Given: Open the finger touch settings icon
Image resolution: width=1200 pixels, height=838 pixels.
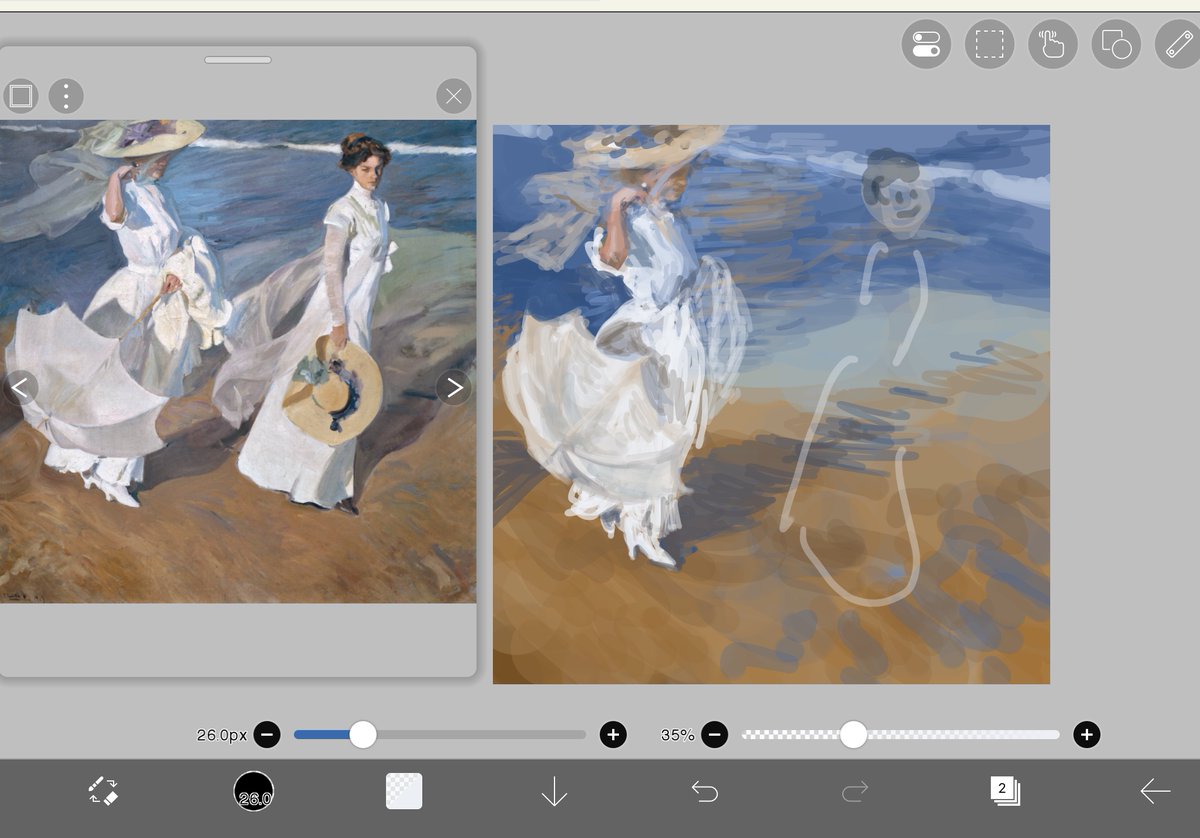Looking at the screenshot, I should [x=1053, y=45].
